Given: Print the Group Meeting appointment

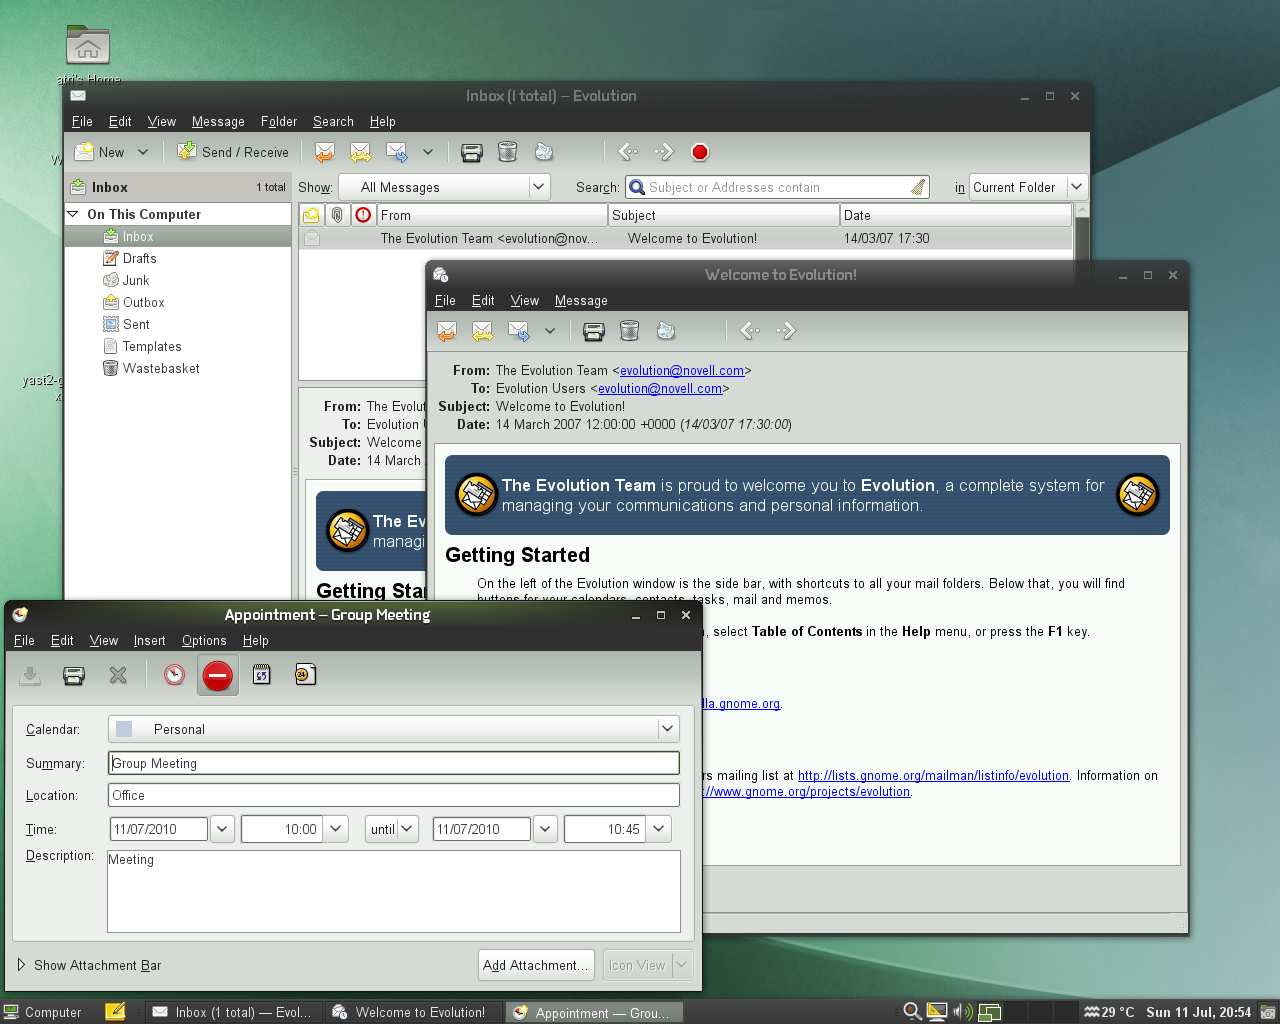Looking at the screenshot, I should [74, 676].
